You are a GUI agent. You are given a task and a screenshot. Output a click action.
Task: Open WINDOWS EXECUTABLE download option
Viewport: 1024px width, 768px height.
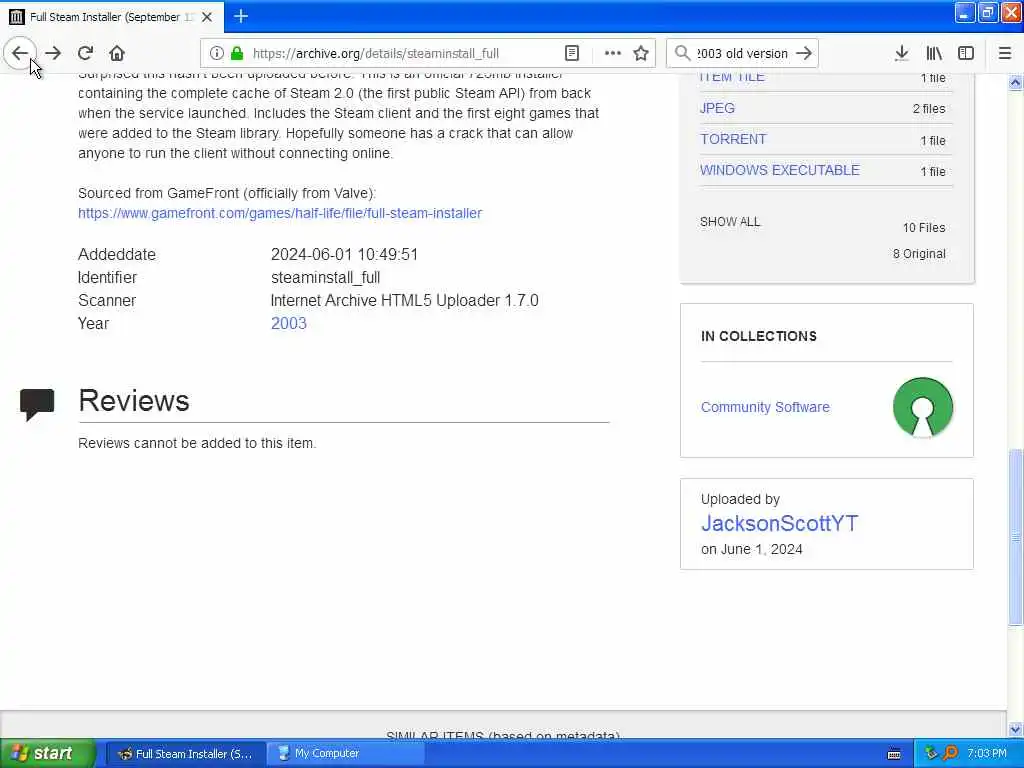coord(780,170)
